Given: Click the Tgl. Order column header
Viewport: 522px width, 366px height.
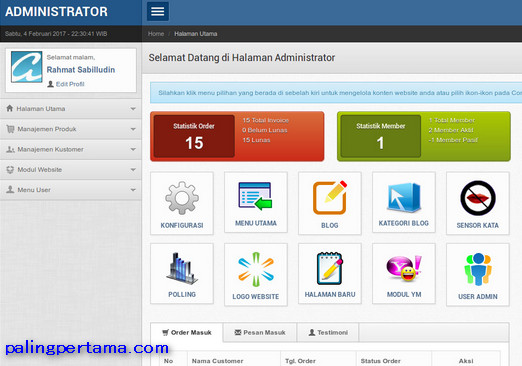Looking at the screenshot, I should [x=300, y=361].
